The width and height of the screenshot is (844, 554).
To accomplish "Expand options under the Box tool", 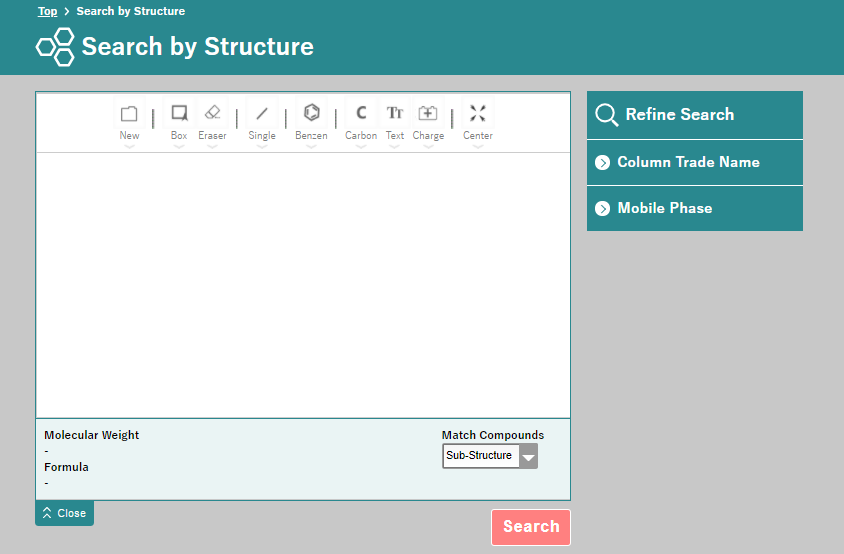I will point(179,146).
